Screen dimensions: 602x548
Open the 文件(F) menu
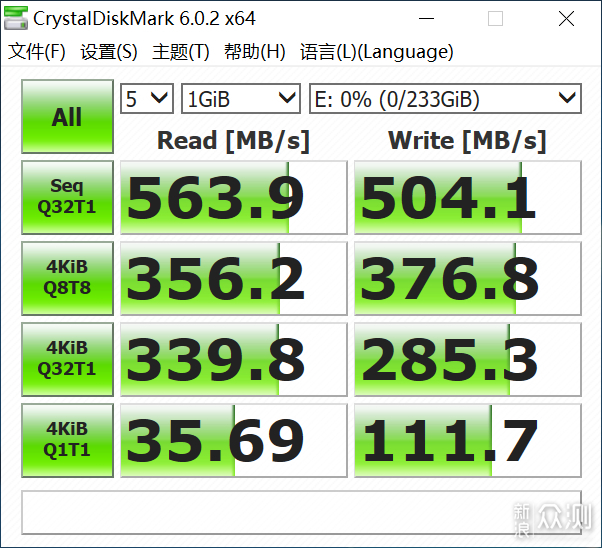tap(37, 52)
